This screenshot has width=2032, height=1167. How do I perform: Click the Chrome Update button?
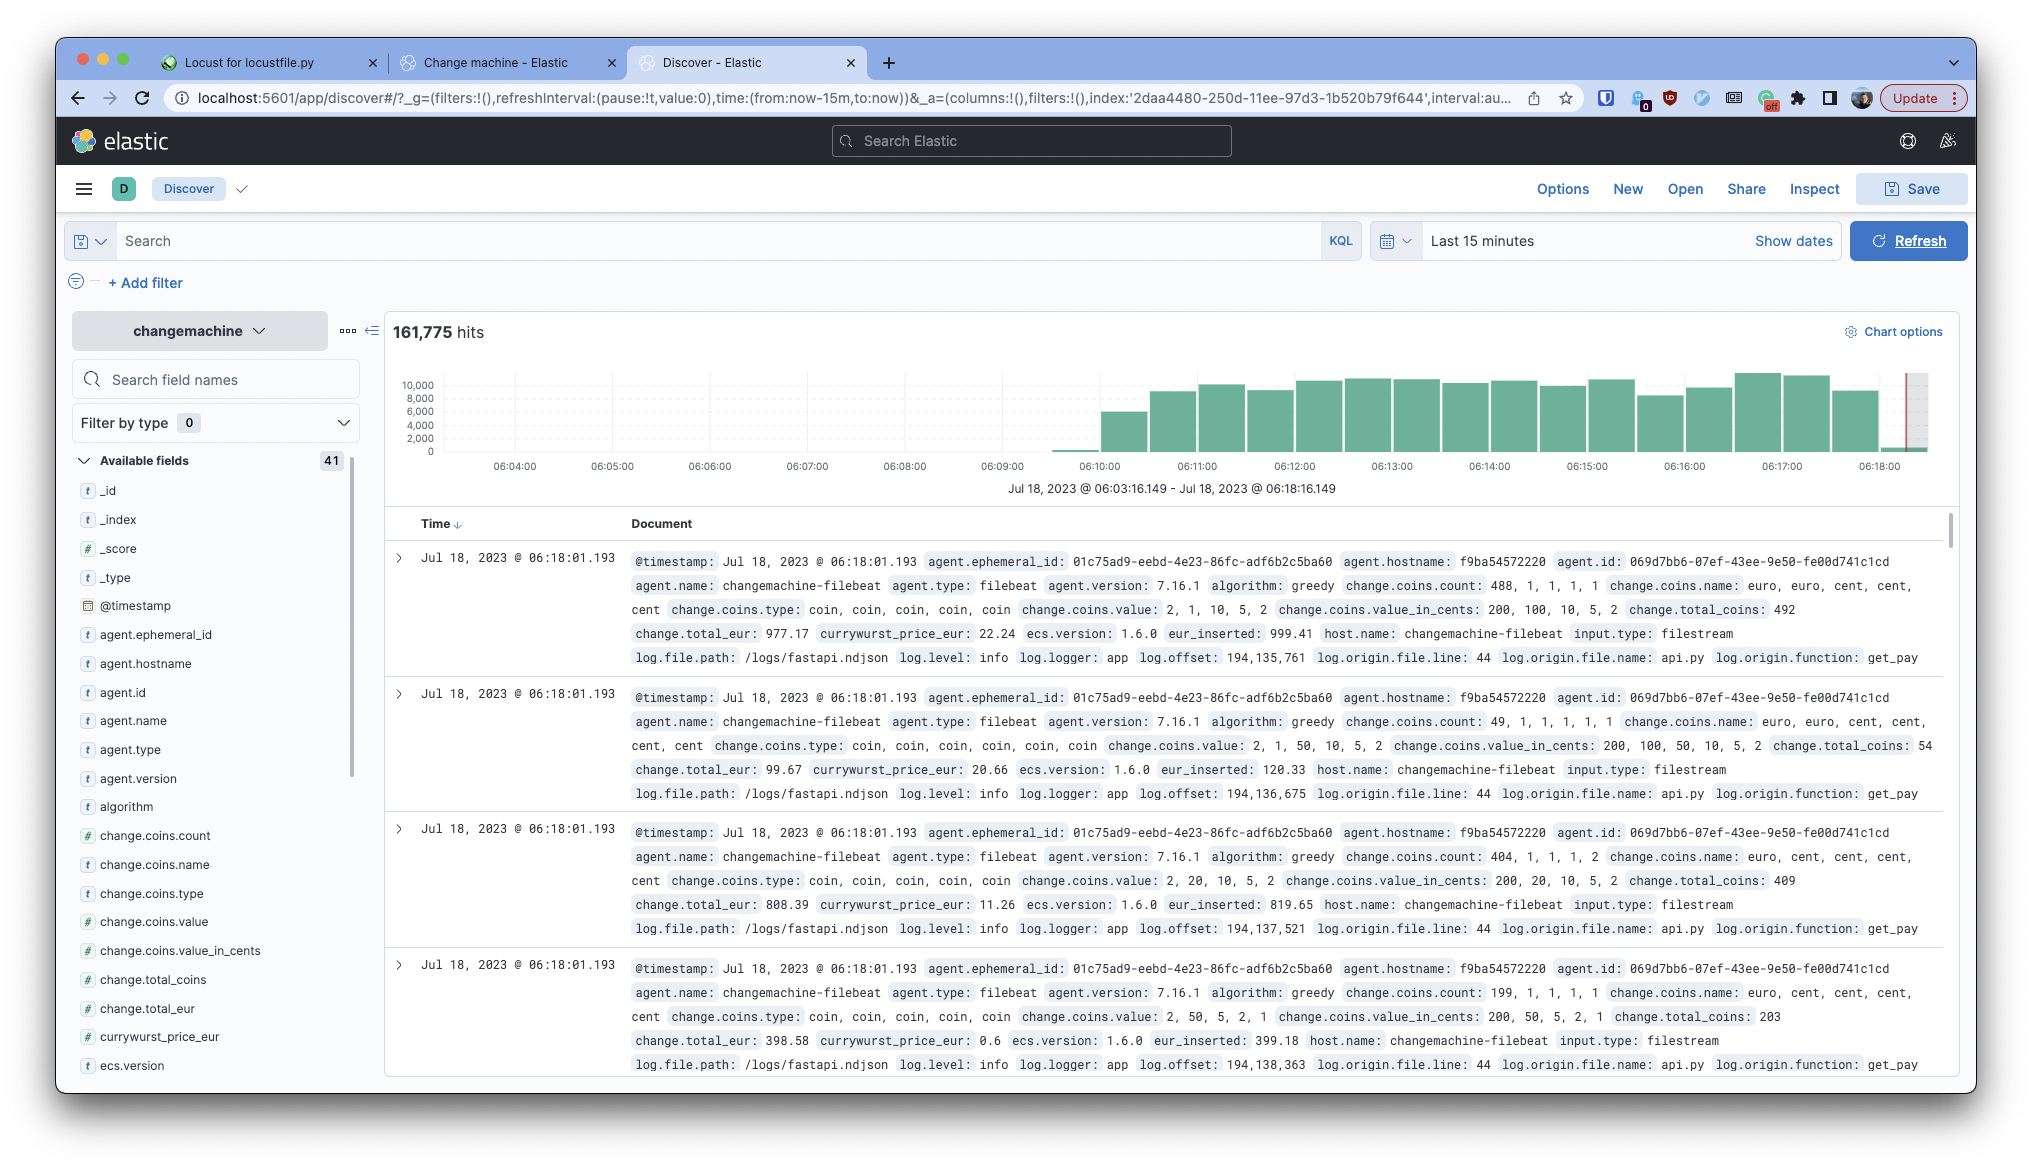[1923, 98]
